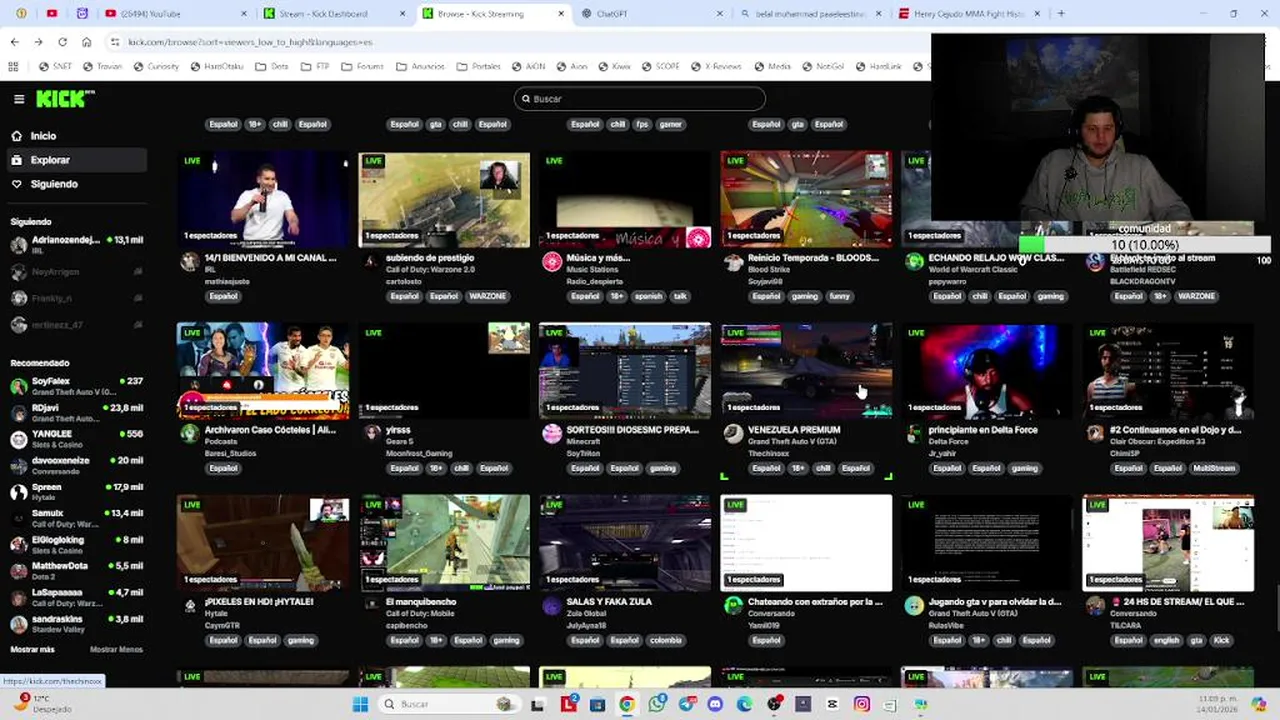Open Siguiendo in the sidebar

54,184
